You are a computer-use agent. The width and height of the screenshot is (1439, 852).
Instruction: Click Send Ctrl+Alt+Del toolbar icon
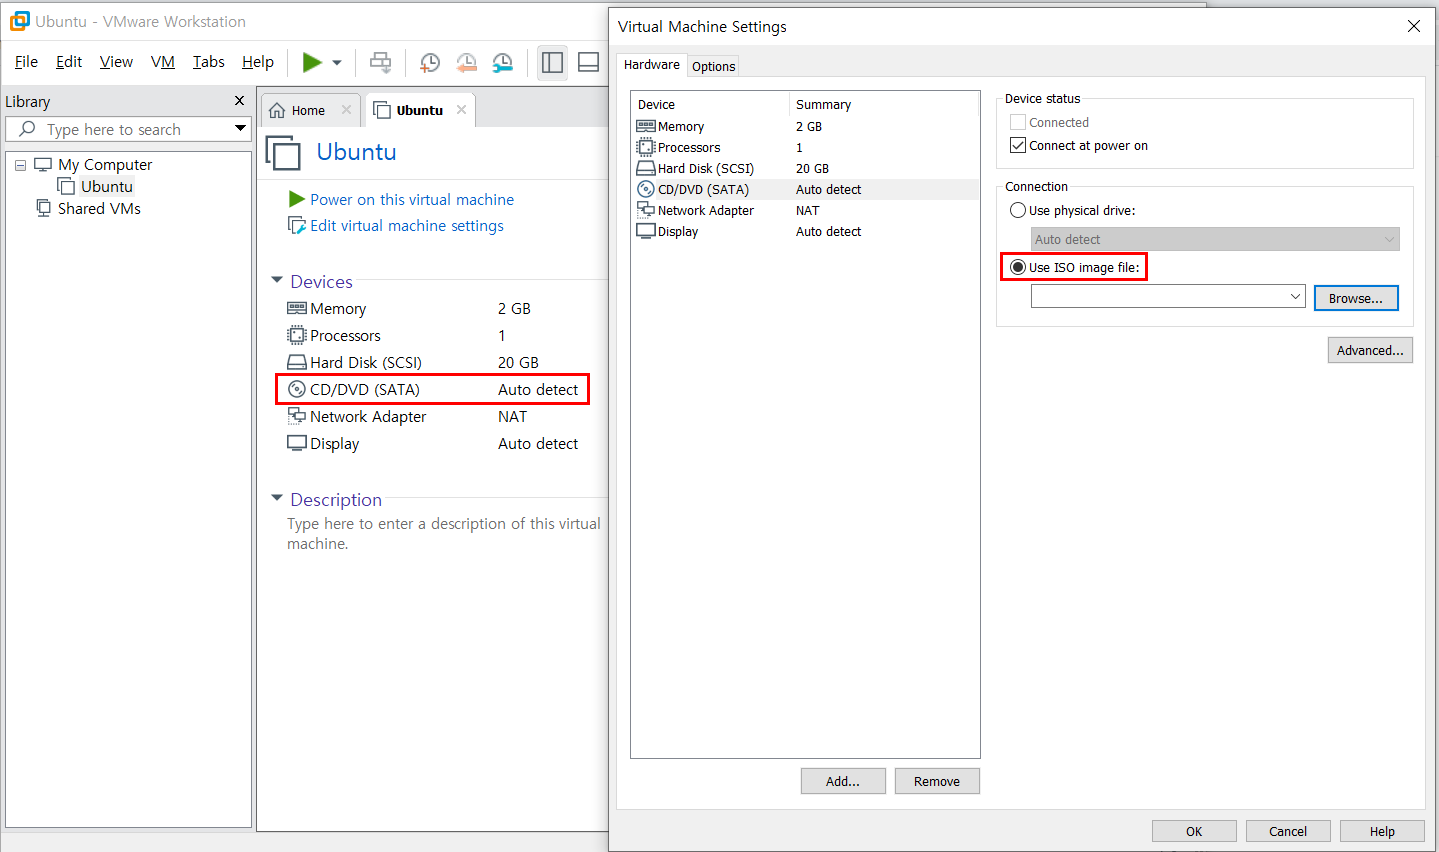coord(381,62)
